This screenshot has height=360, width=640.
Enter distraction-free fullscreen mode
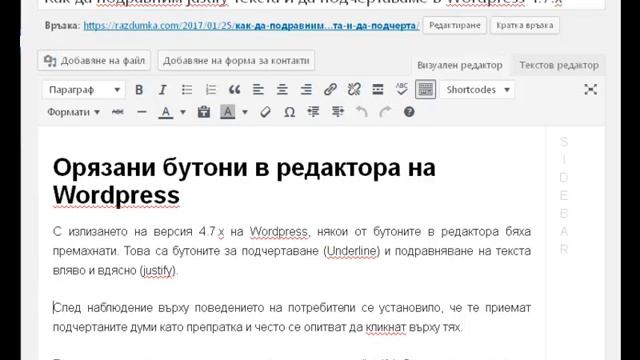click(x=590, y=90)
